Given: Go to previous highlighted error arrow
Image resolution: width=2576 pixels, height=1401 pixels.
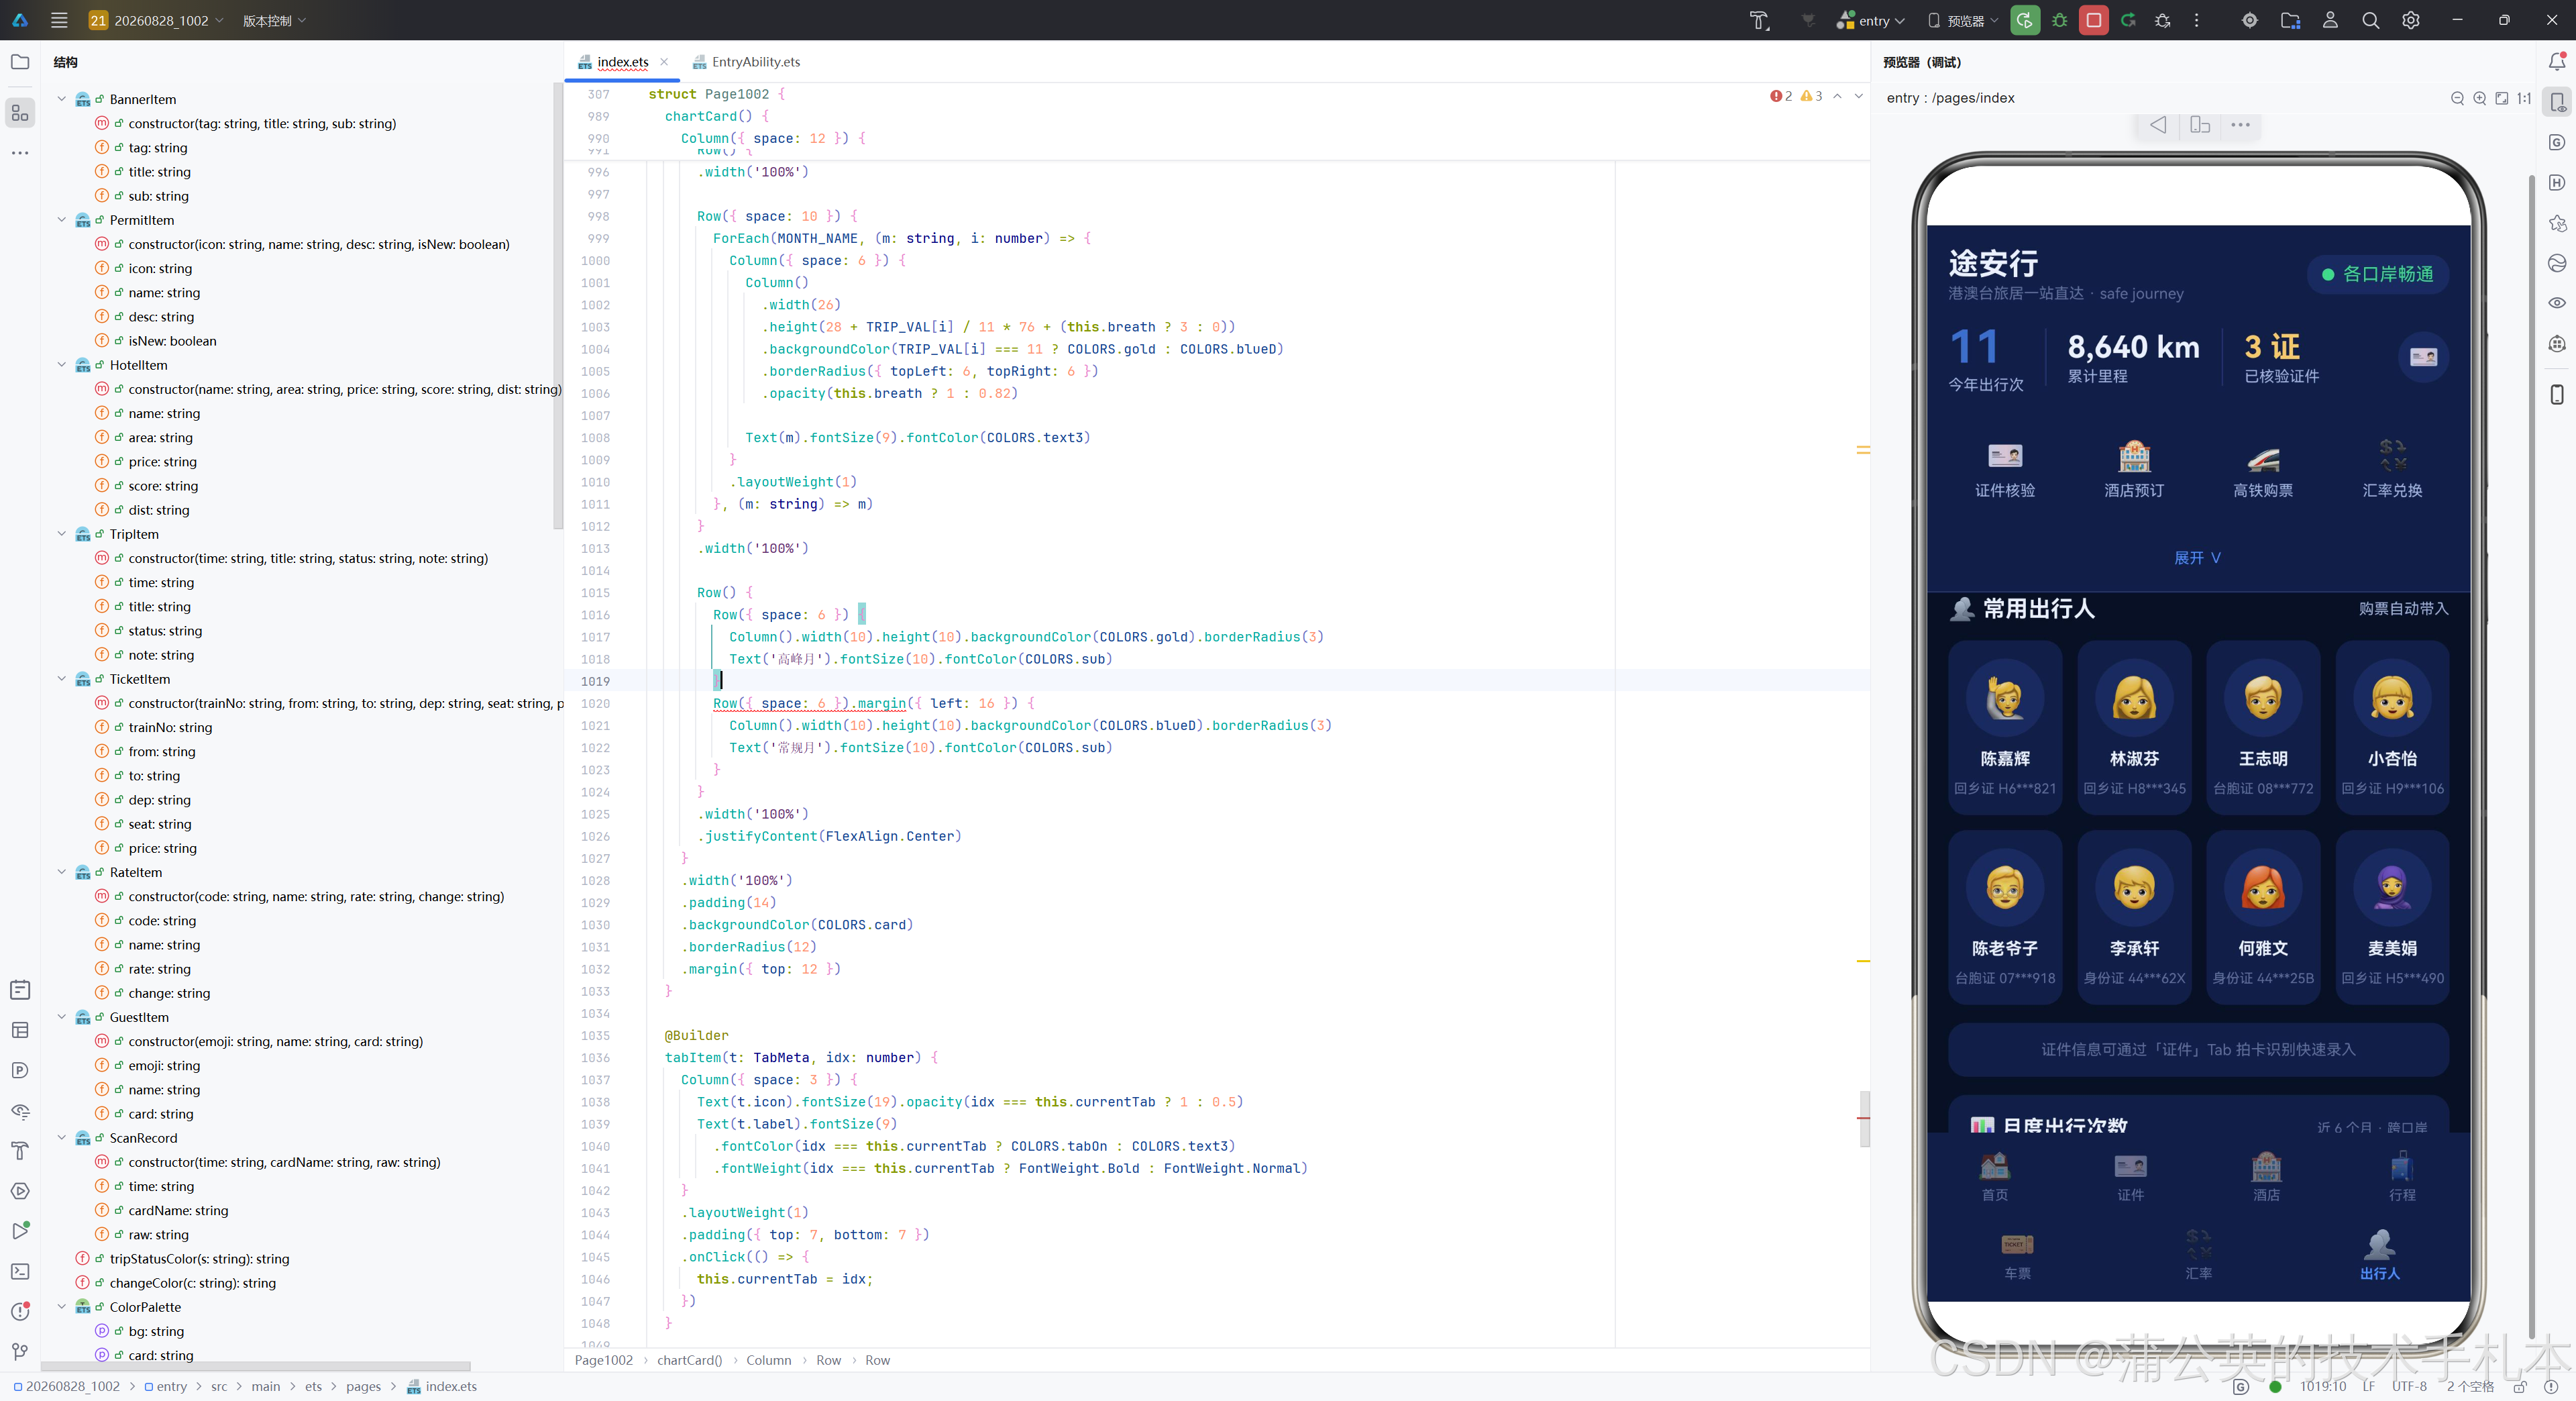Looking at the screenshot, I should click(x=1837, y=96).
